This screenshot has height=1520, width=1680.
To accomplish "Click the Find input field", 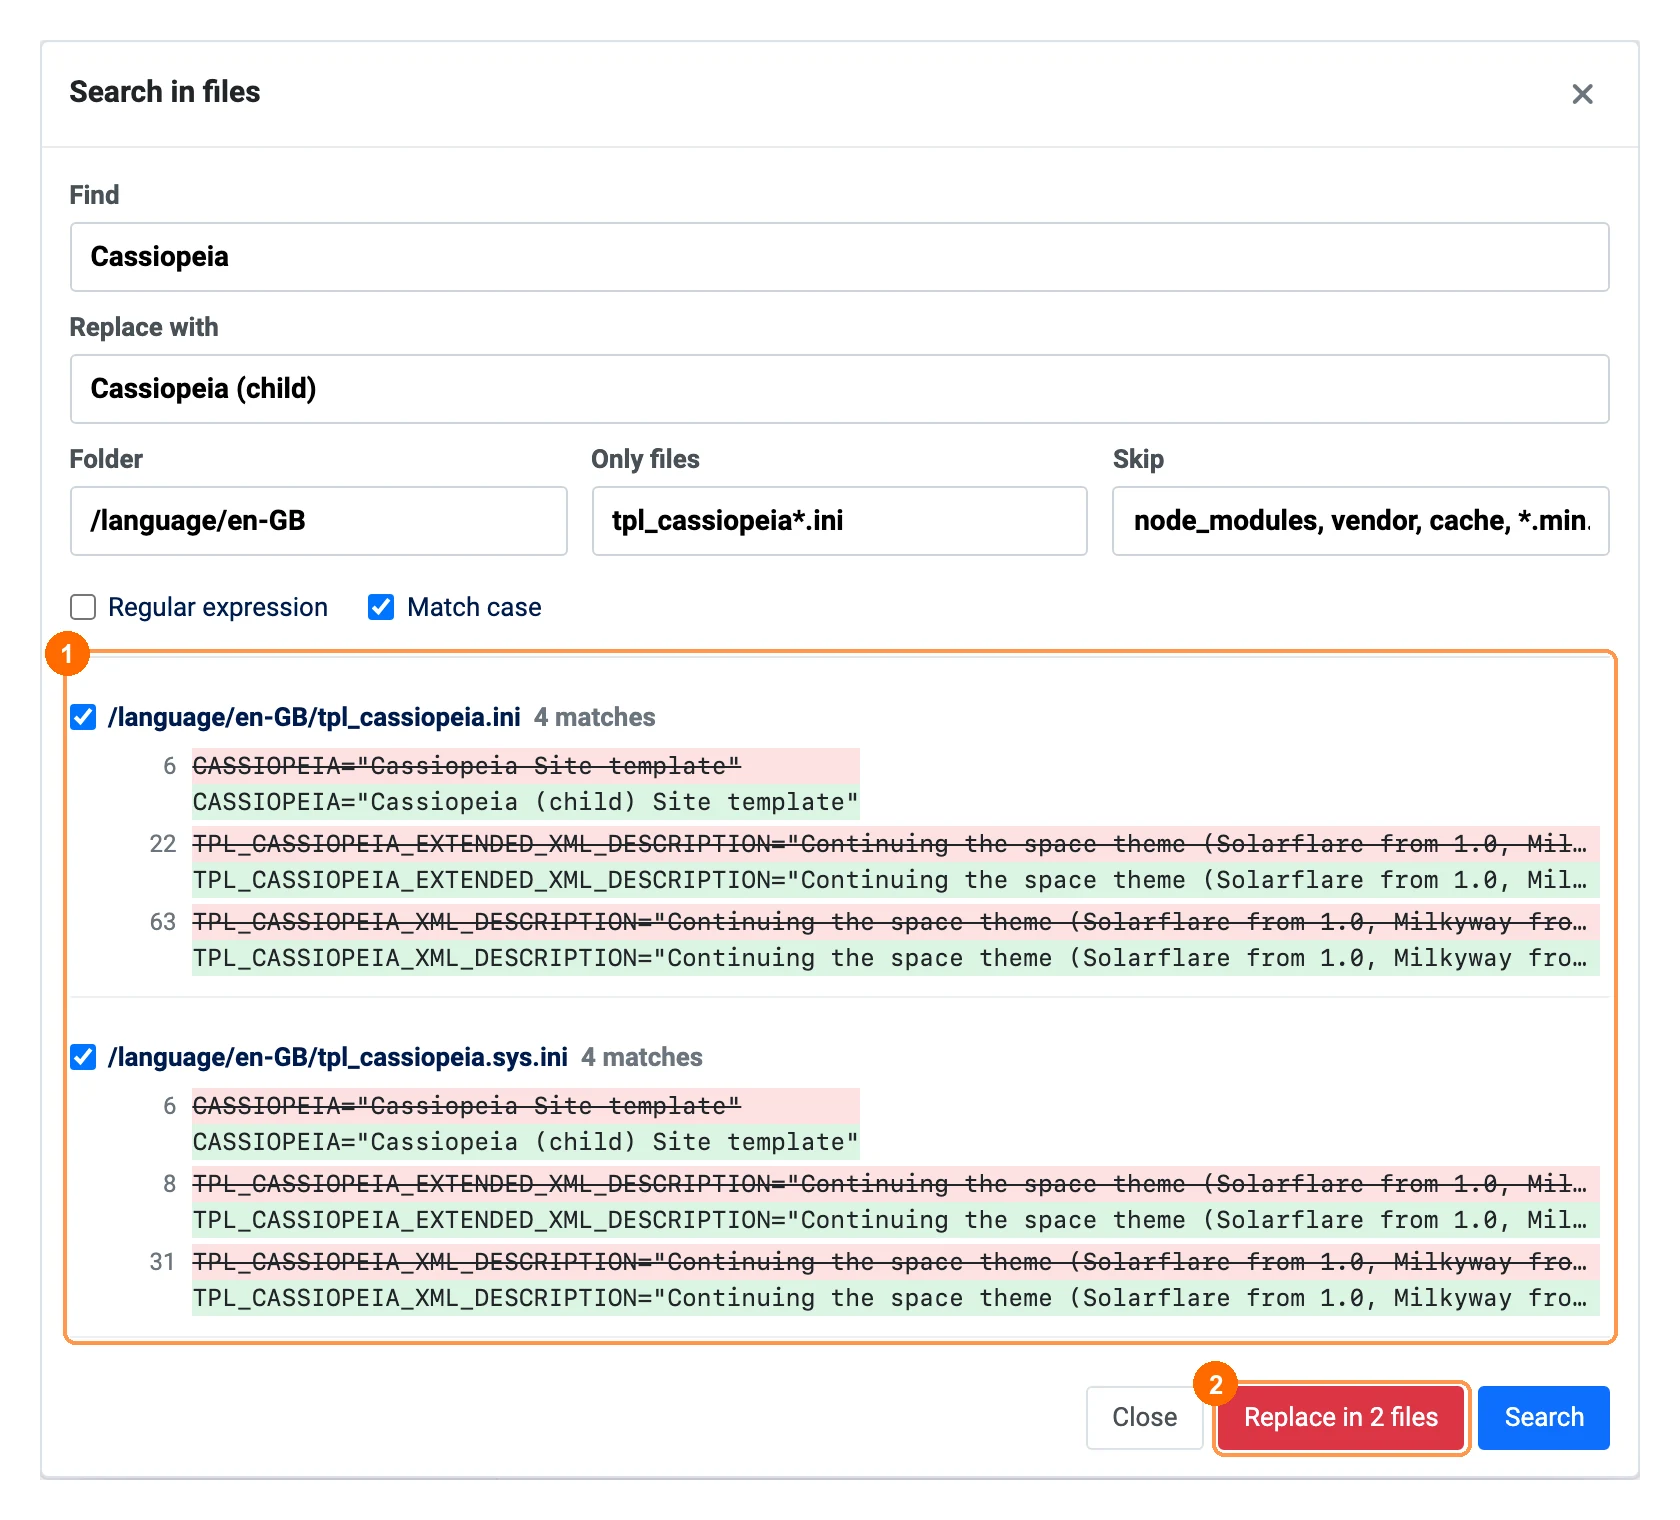I will tap(839, 257).
